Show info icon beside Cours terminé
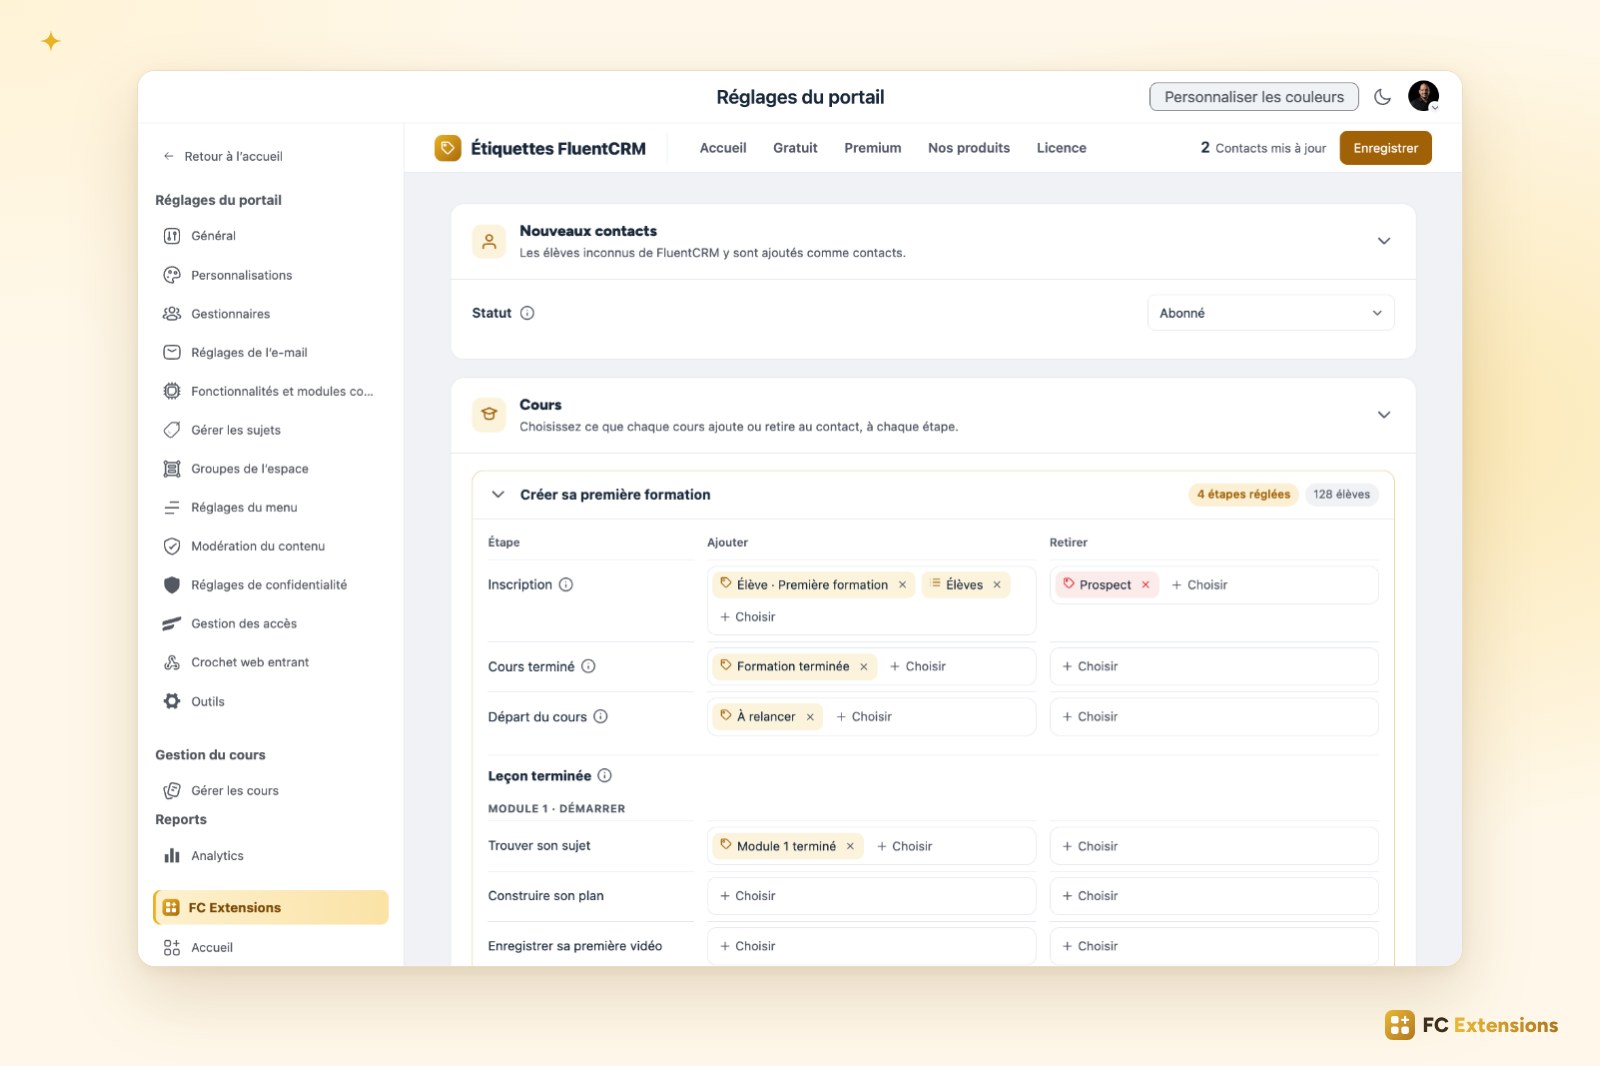 588,666
